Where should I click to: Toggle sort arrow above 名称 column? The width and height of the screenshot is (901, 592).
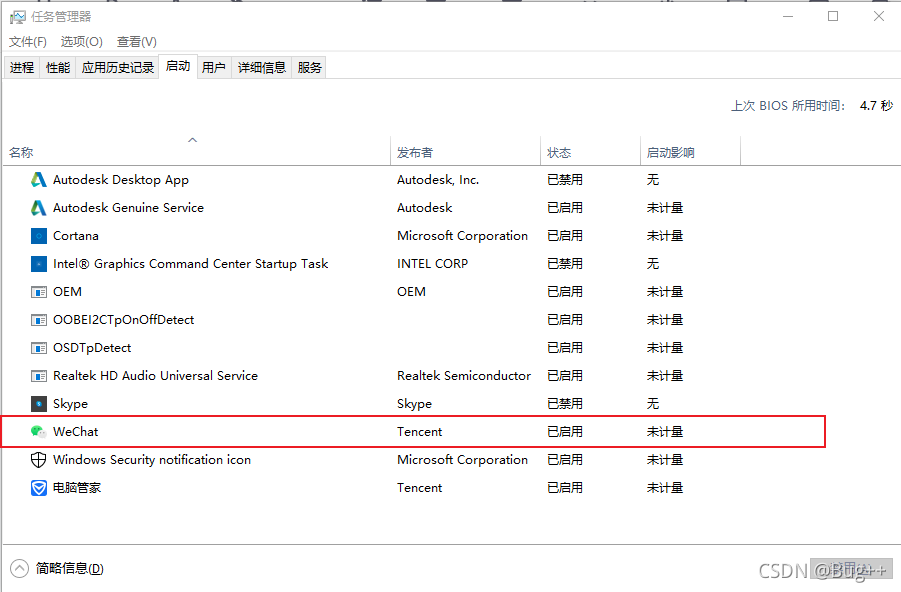[192, 140]
